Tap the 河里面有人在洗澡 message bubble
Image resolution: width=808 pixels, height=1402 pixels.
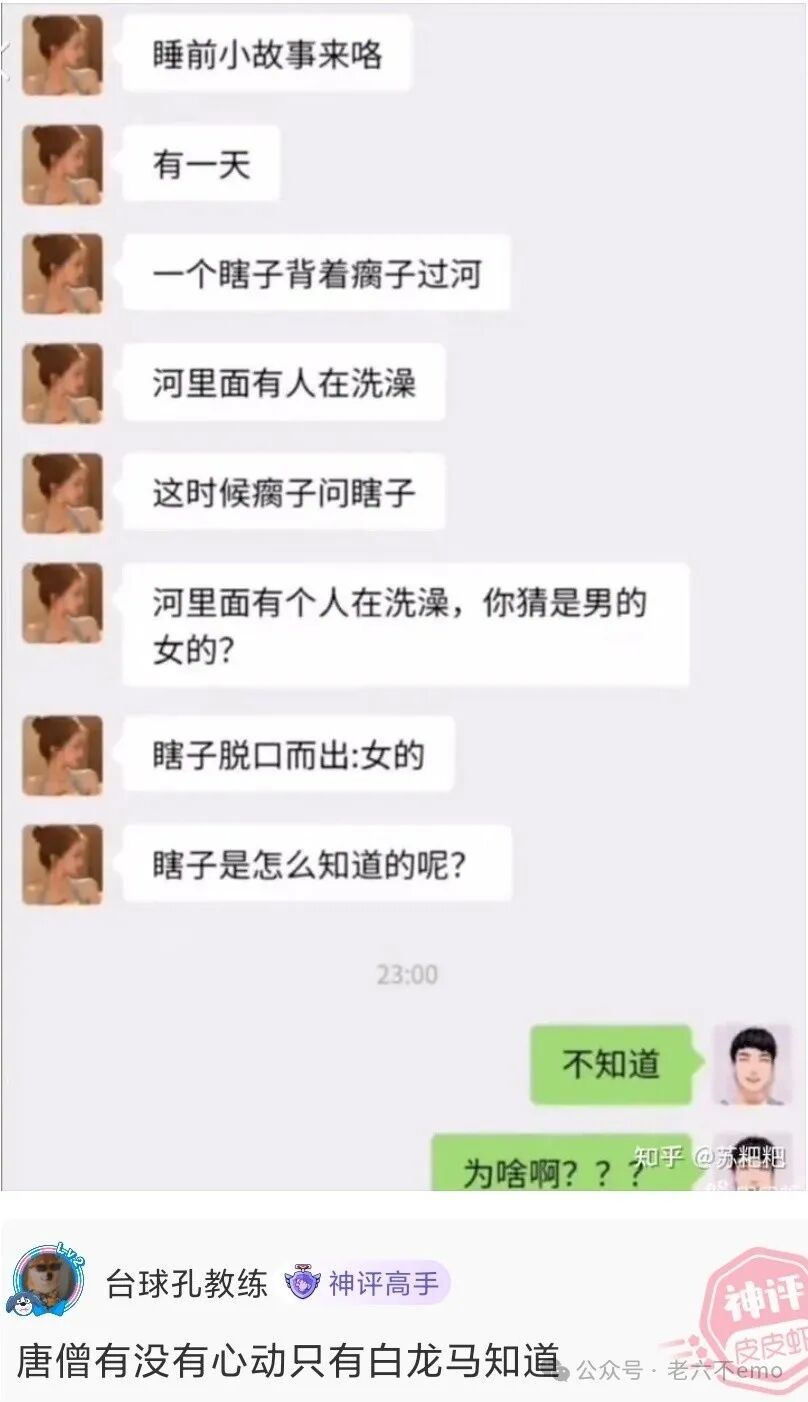(x=284, y=383)
